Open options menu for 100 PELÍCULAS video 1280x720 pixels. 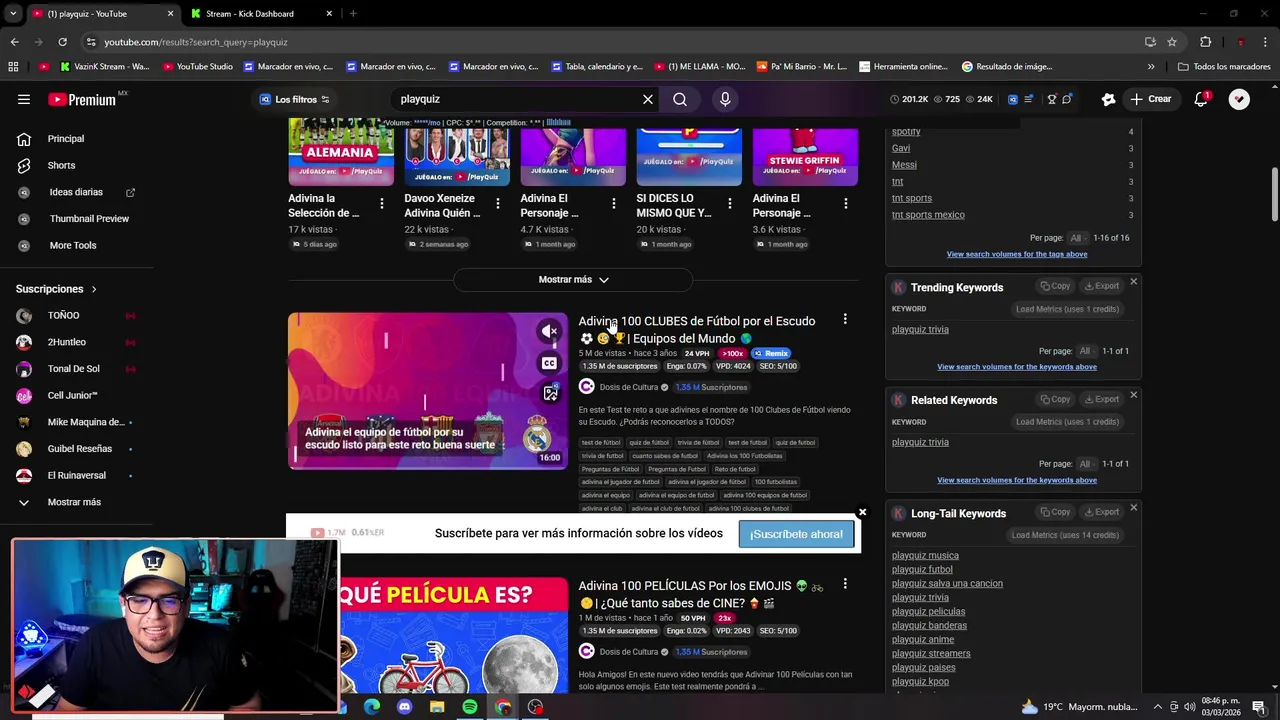coord(845,584)
